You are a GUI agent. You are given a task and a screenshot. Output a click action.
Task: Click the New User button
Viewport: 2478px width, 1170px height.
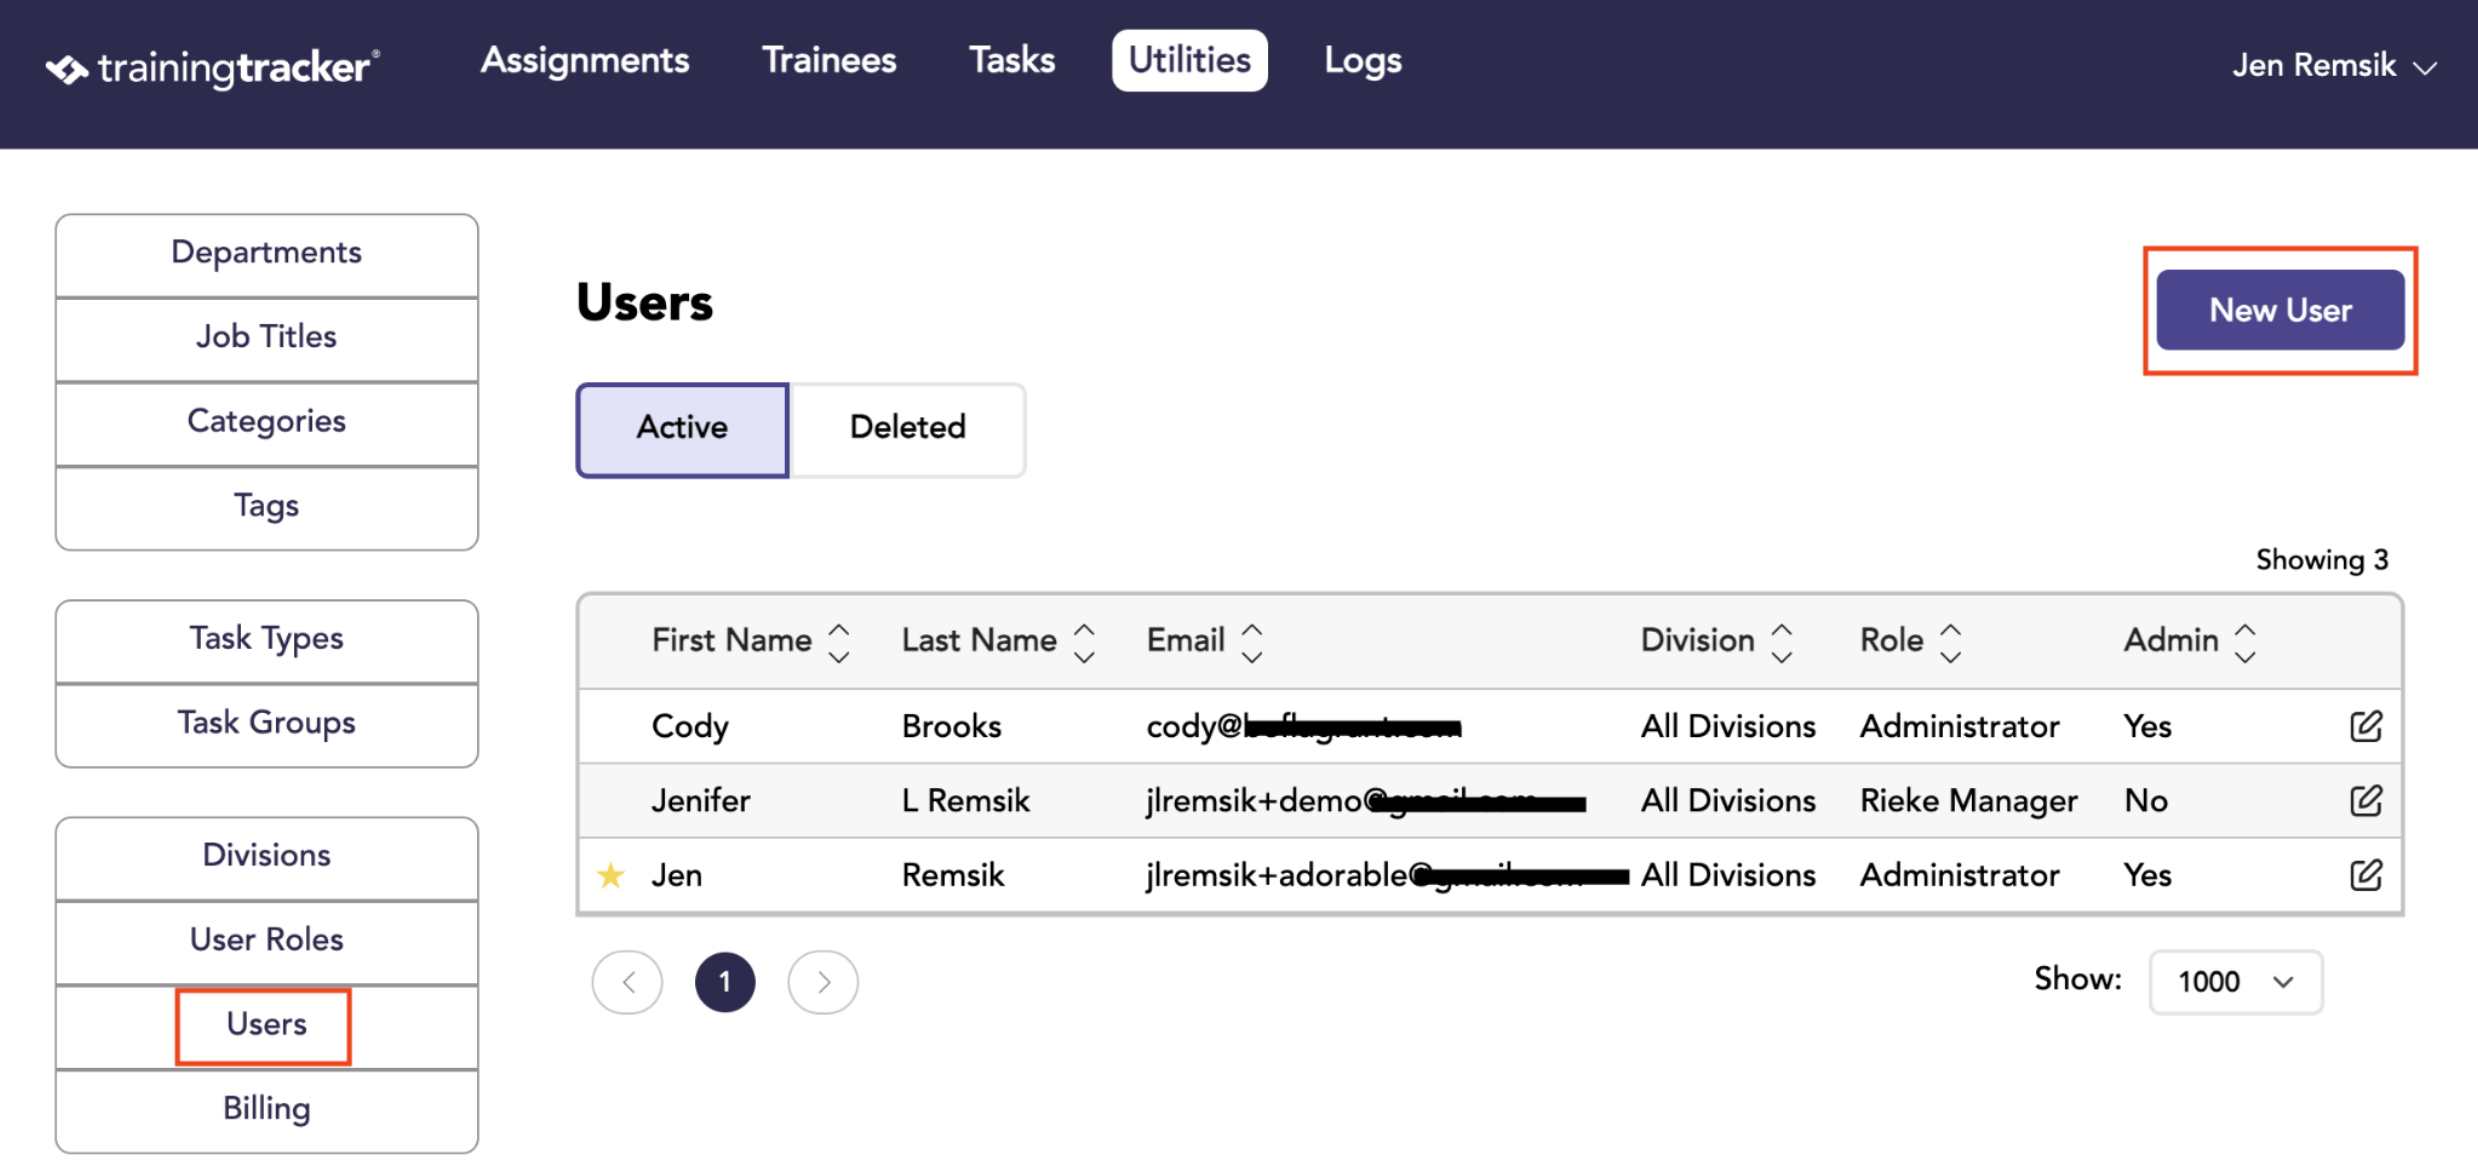pyautogui.click(x=2280, y=310)
